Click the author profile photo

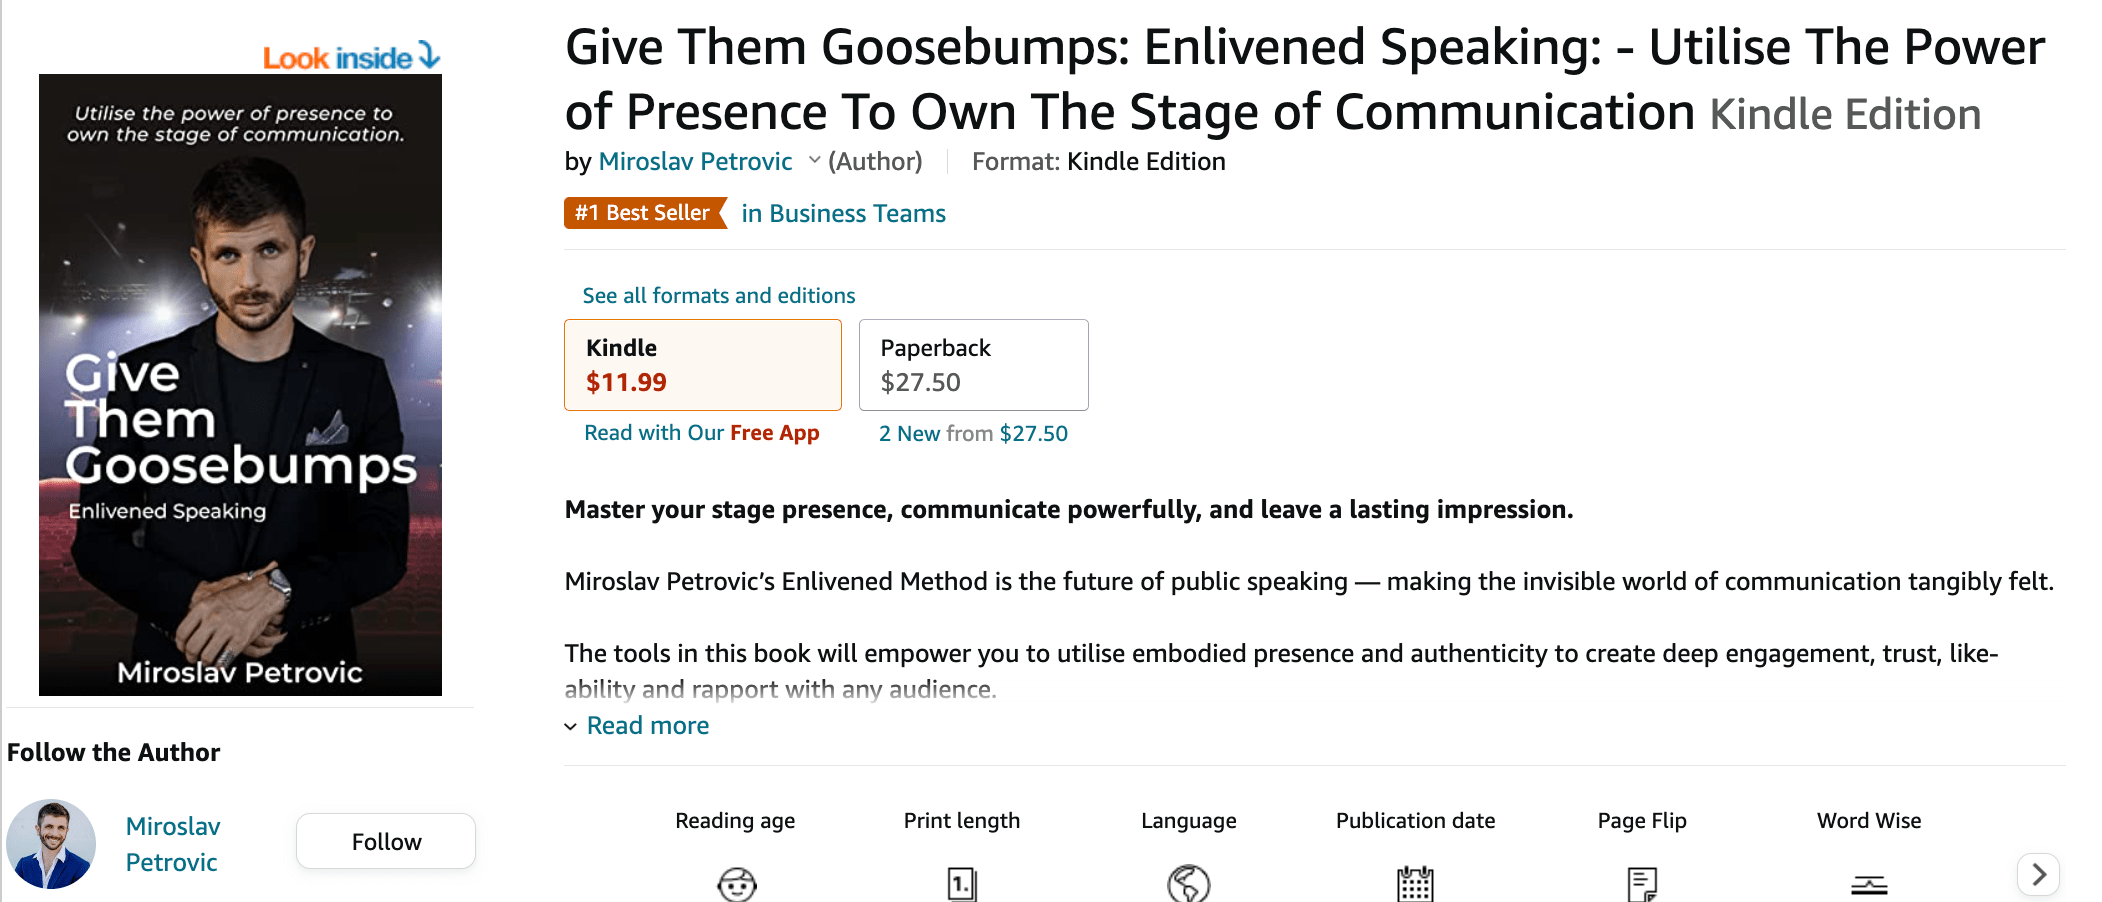point(51,844)
